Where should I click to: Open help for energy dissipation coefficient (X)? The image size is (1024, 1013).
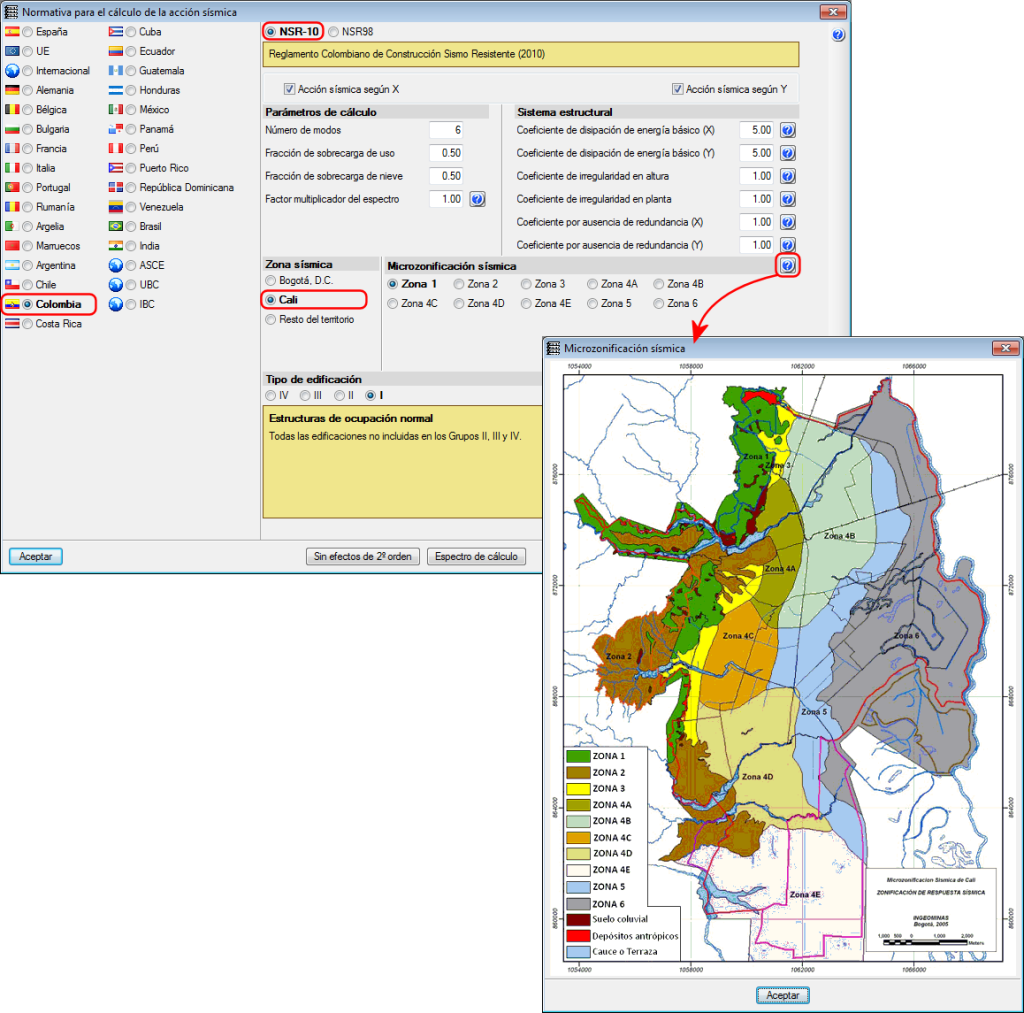coord(787,130)
